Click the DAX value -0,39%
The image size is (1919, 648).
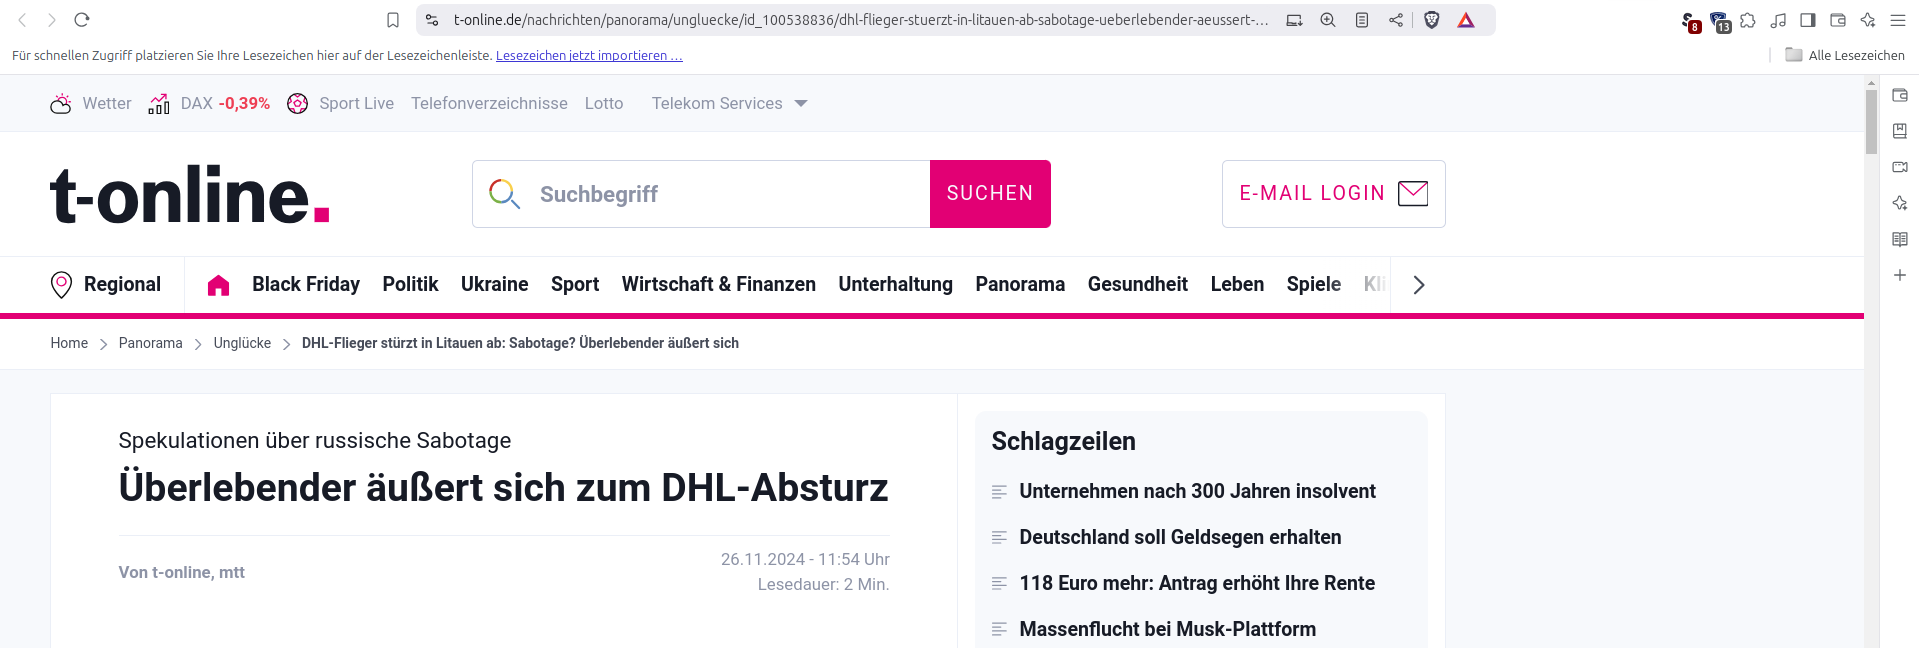coord(244,103)
